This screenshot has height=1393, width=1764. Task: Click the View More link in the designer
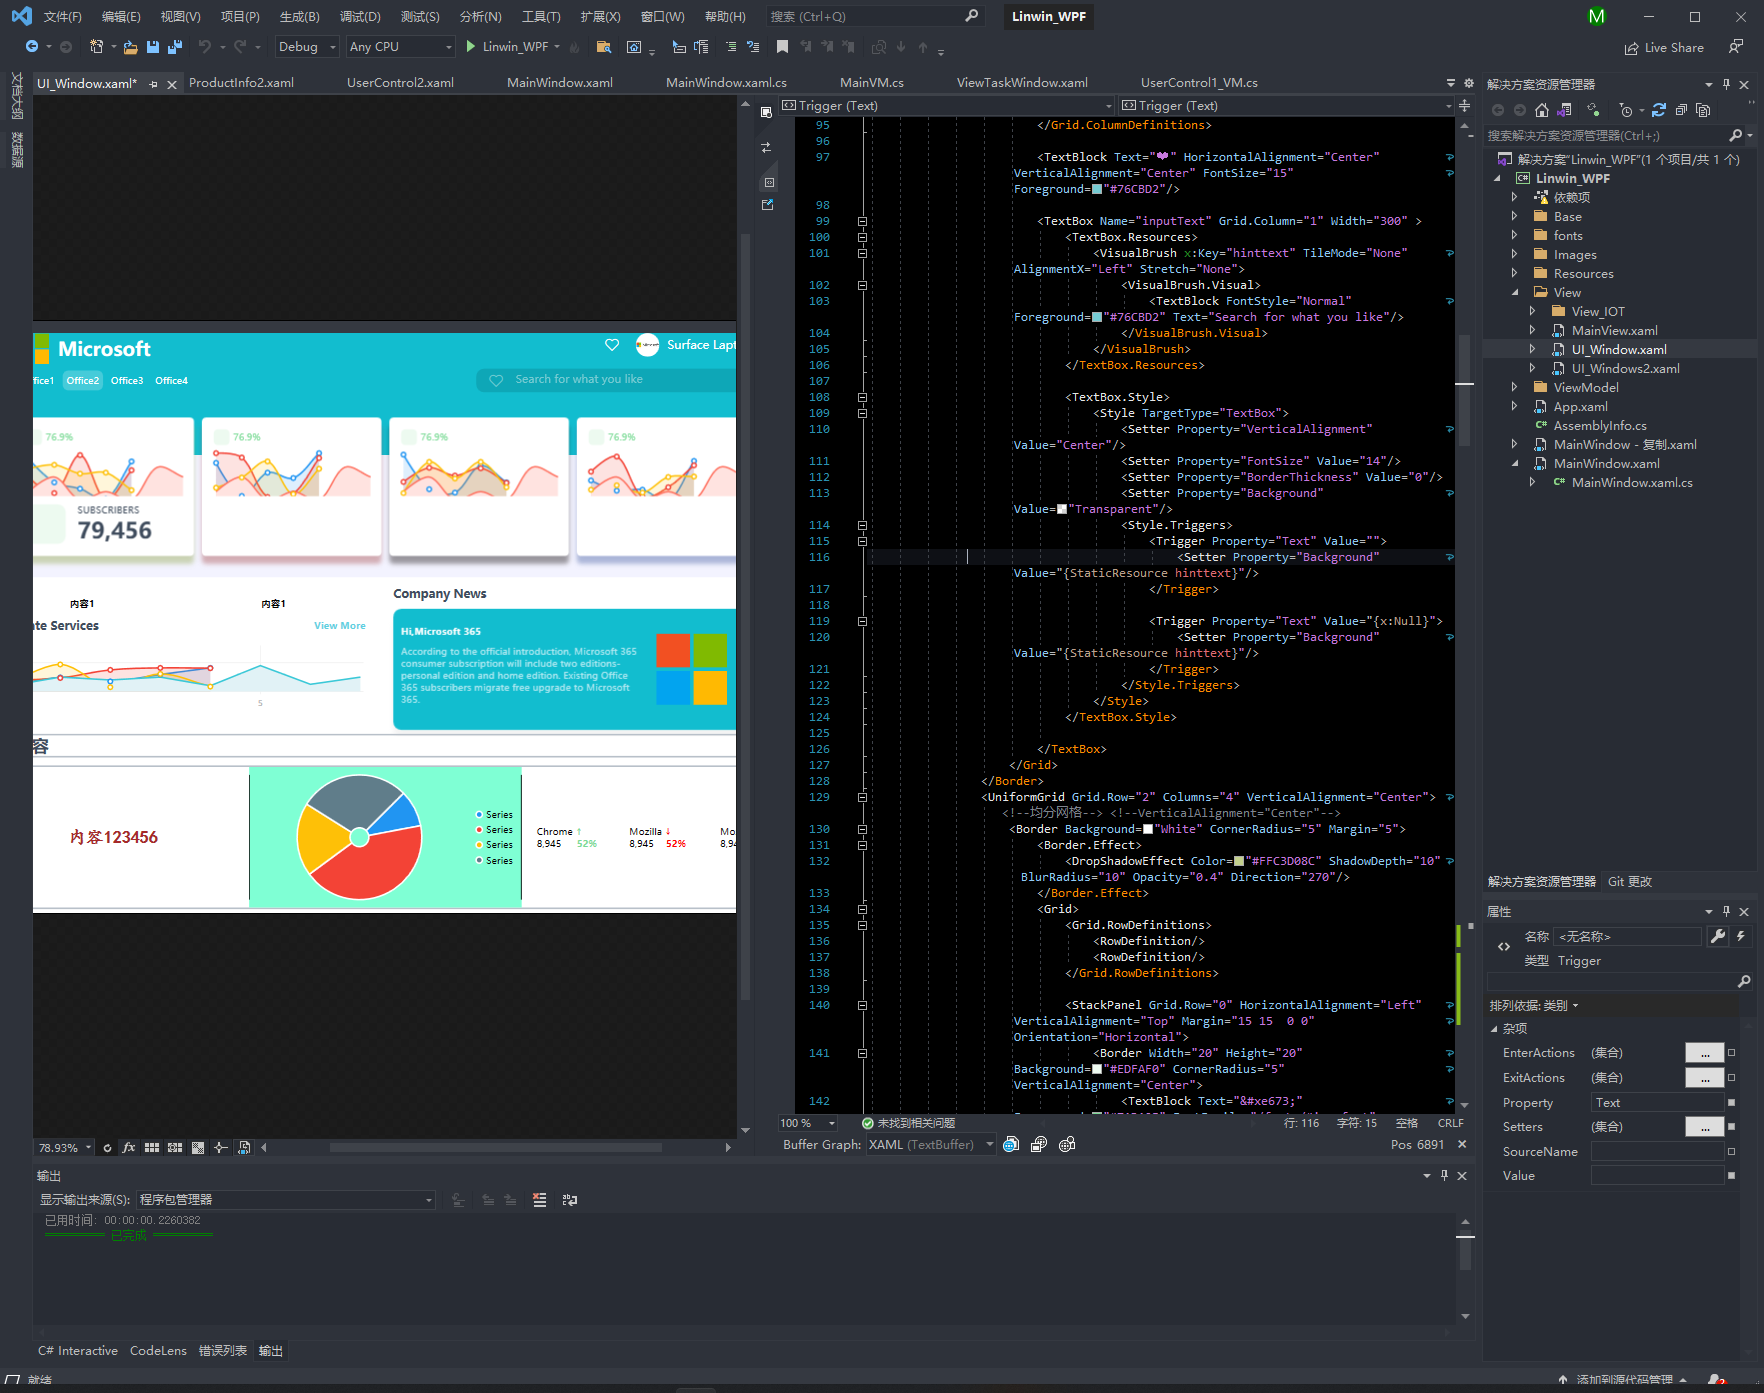click(339, 625)
